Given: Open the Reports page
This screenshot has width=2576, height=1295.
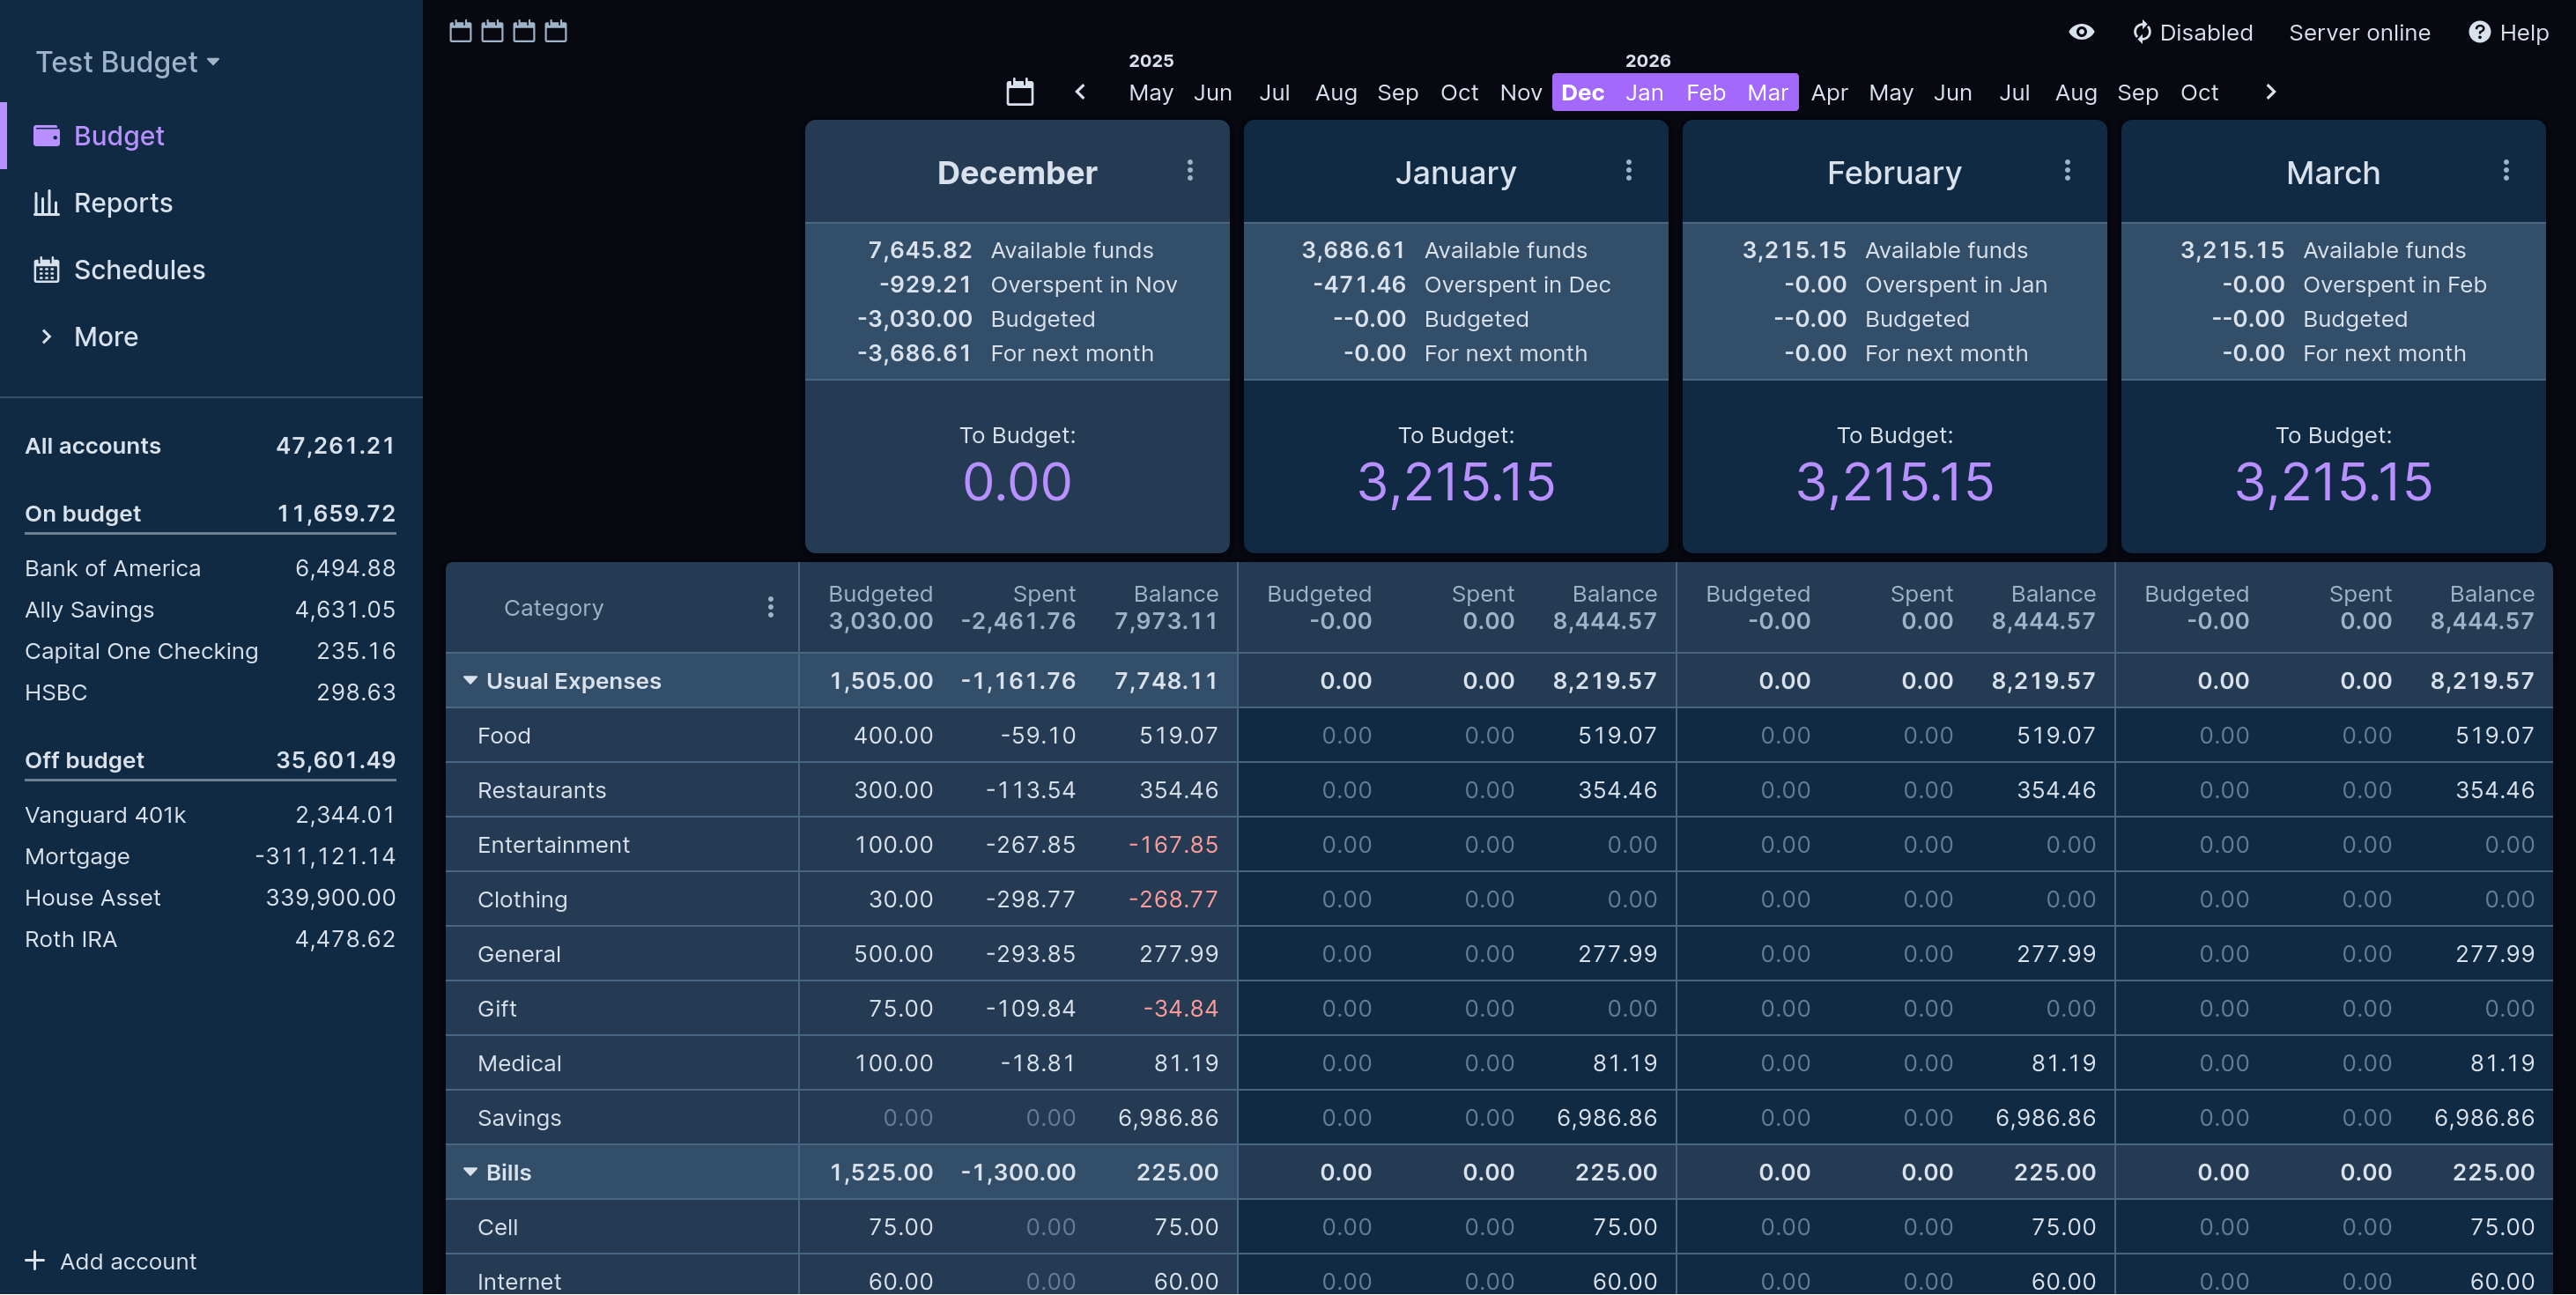Looking at the screenshot, I should click(123, 203).
